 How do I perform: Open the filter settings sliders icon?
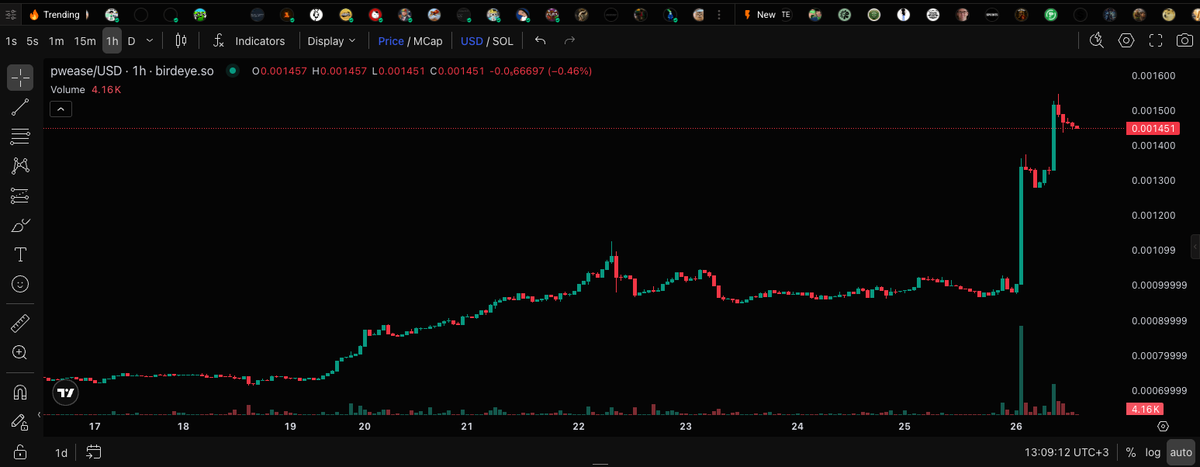(x=10, y=15)
